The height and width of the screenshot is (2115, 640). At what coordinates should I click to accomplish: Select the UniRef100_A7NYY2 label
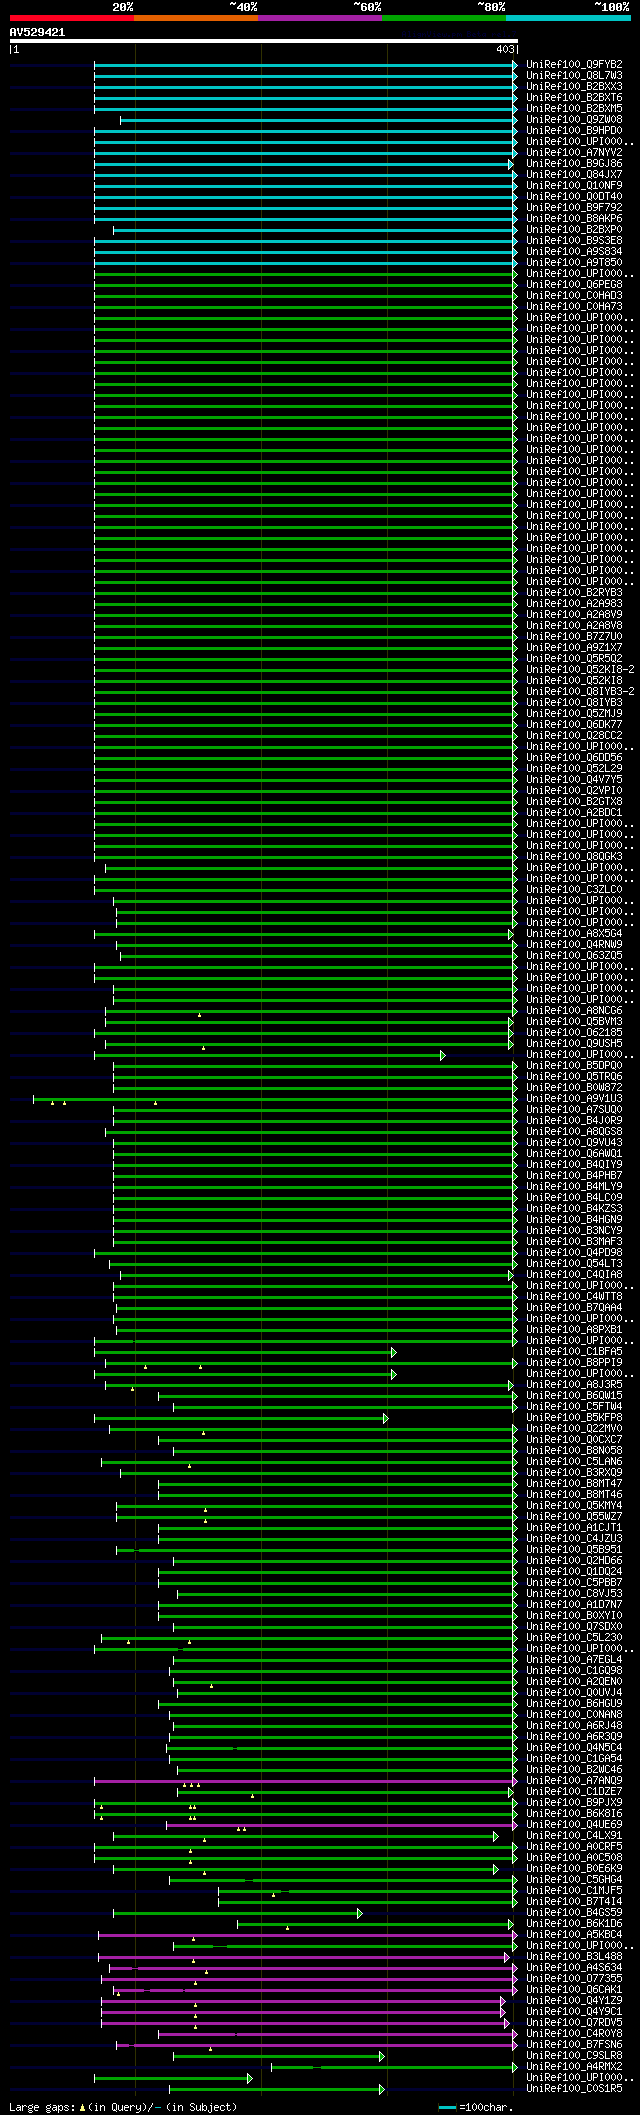coord(574,152)
